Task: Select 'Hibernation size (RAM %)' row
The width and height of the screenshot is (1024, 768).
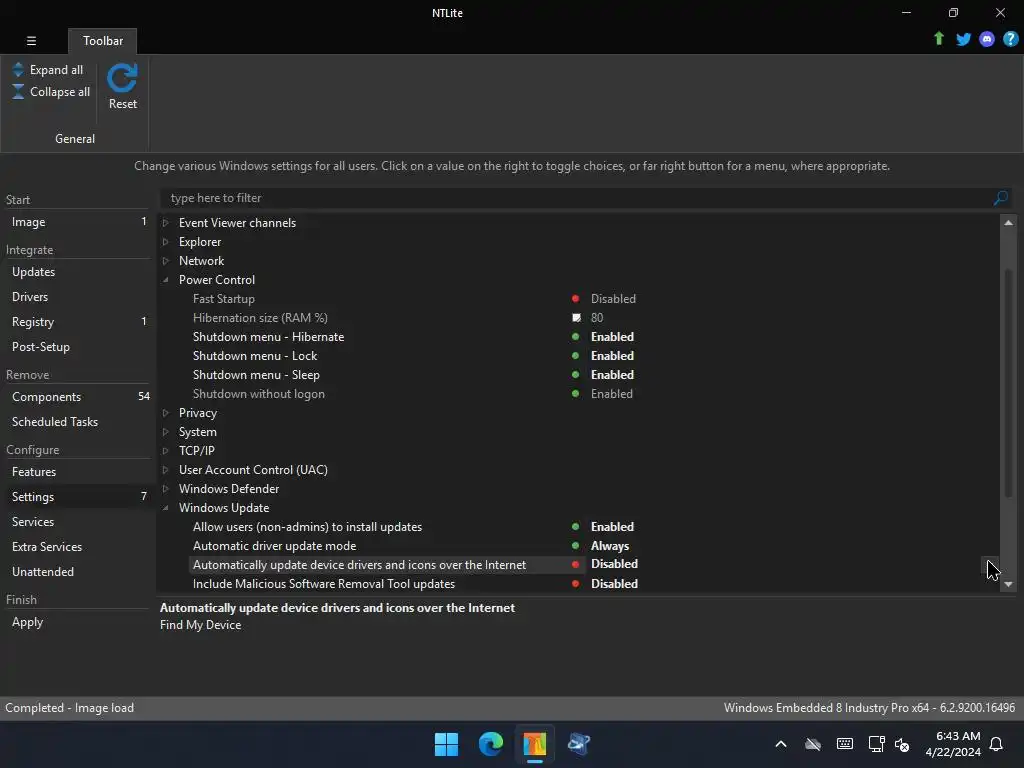Action: 260,318
